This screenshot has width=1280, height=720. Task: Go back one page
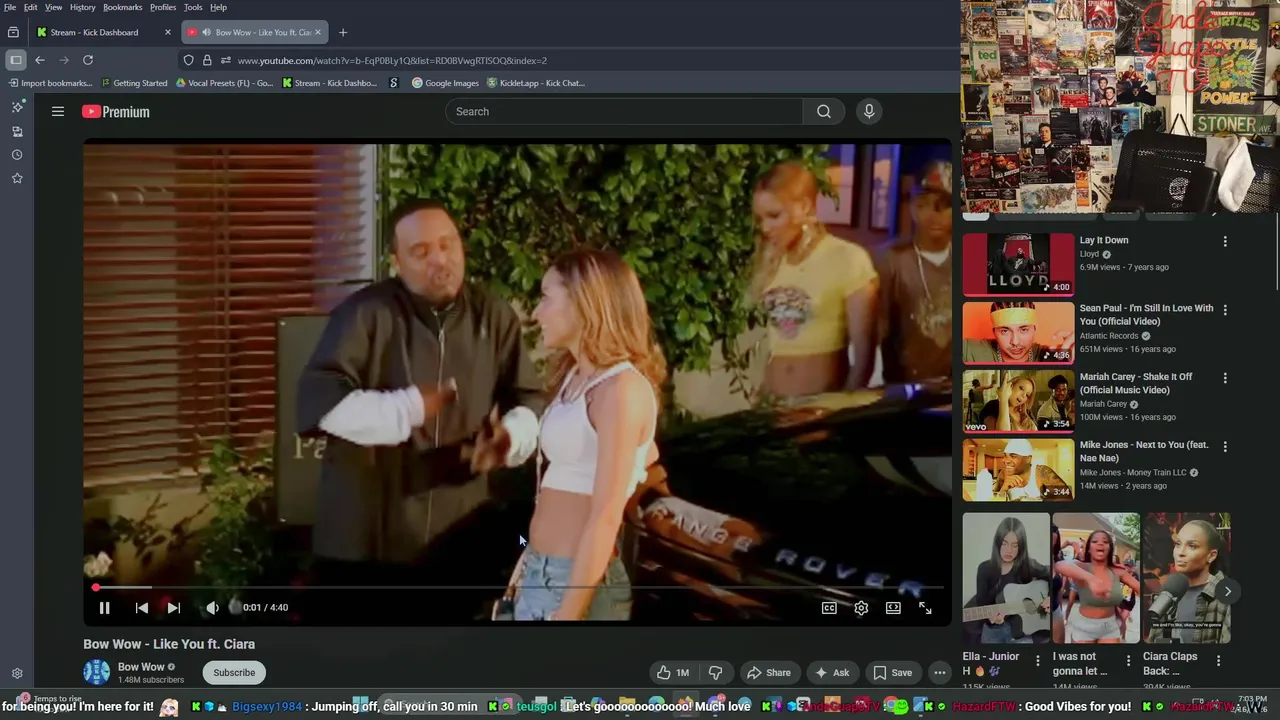point(40,60)
